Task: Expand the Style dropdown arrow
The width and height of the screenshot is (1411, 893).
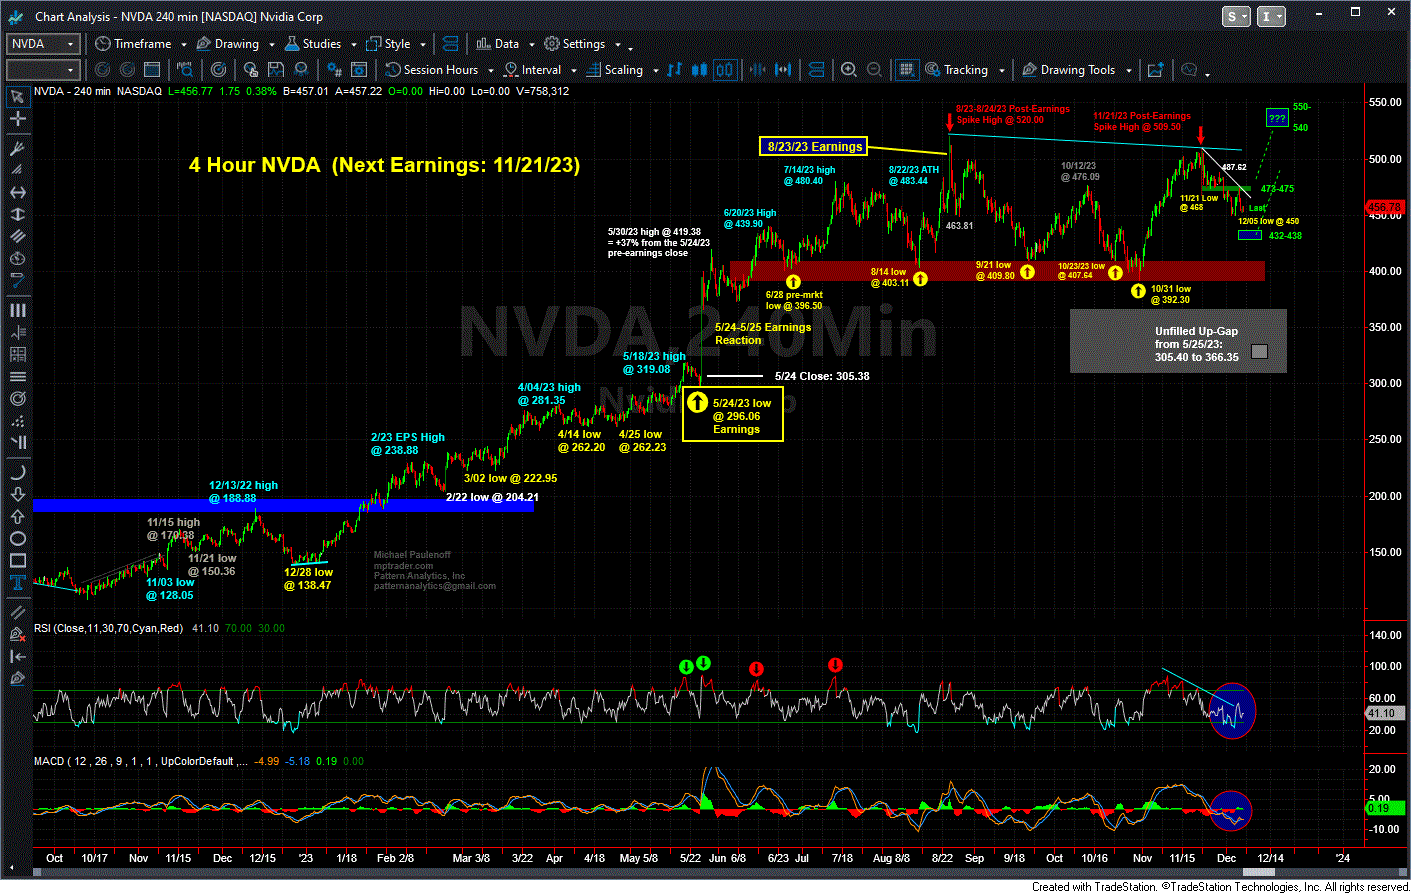Action: (423, 45)
